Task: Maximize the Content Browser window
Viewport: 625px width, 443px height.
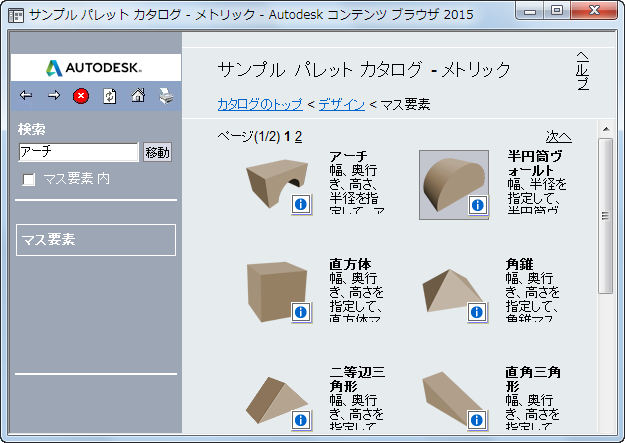Action: (x=557, y=10)
